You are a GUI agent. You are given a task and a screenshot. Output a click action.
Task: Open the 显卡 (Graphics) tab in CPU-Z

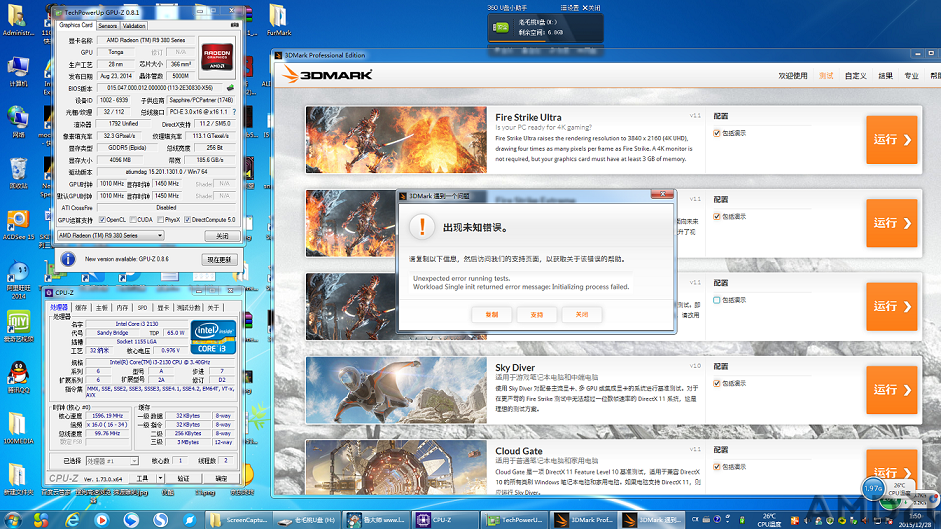pos(163,307)
